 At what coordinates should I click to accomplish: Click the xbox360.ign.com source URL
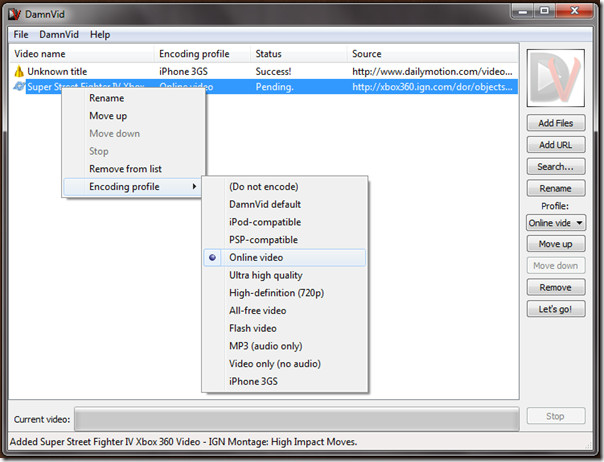432,87
